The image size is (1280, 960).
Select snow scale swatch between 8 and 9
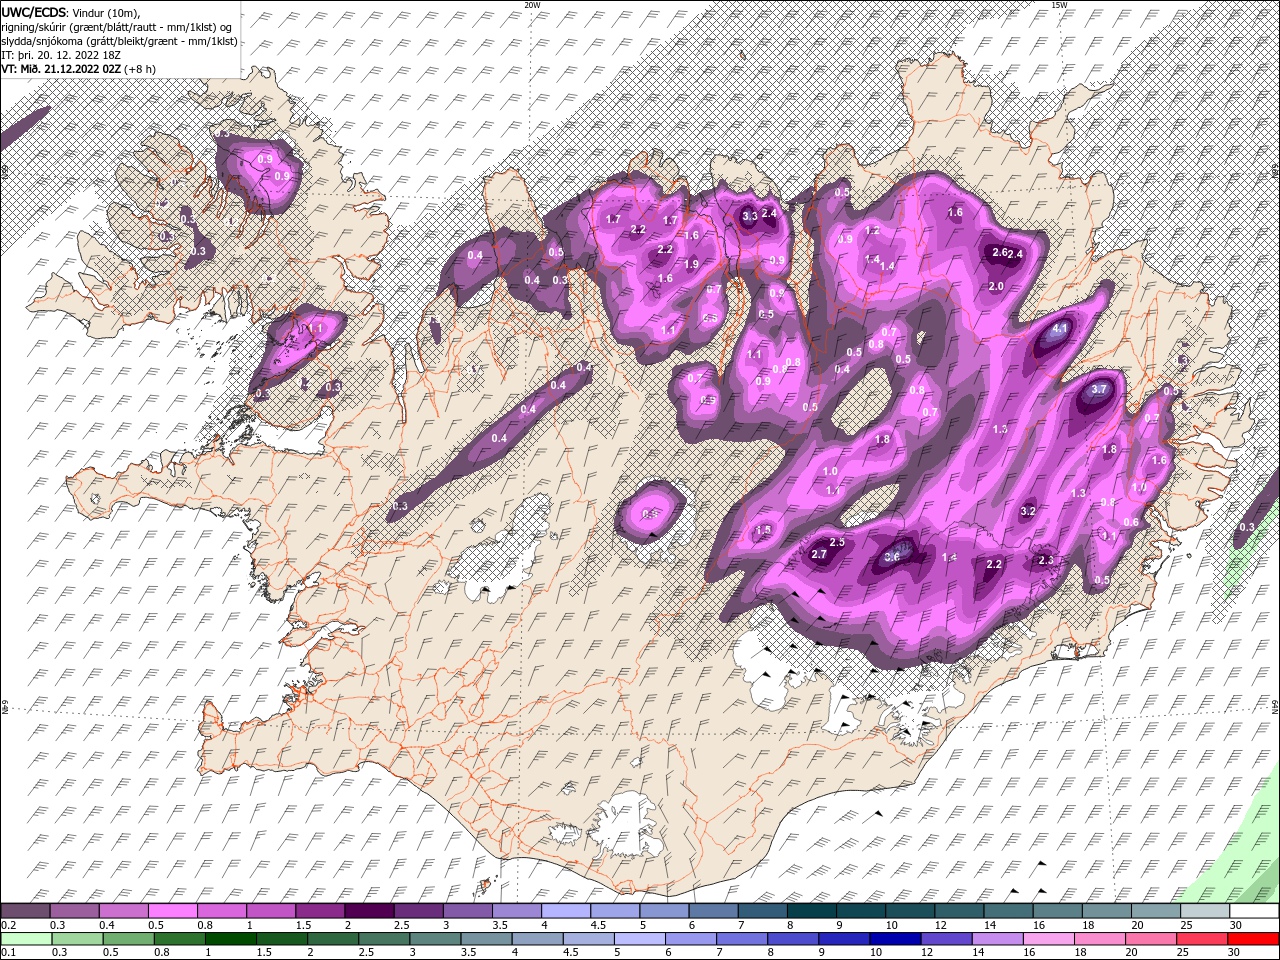[812, 911]
